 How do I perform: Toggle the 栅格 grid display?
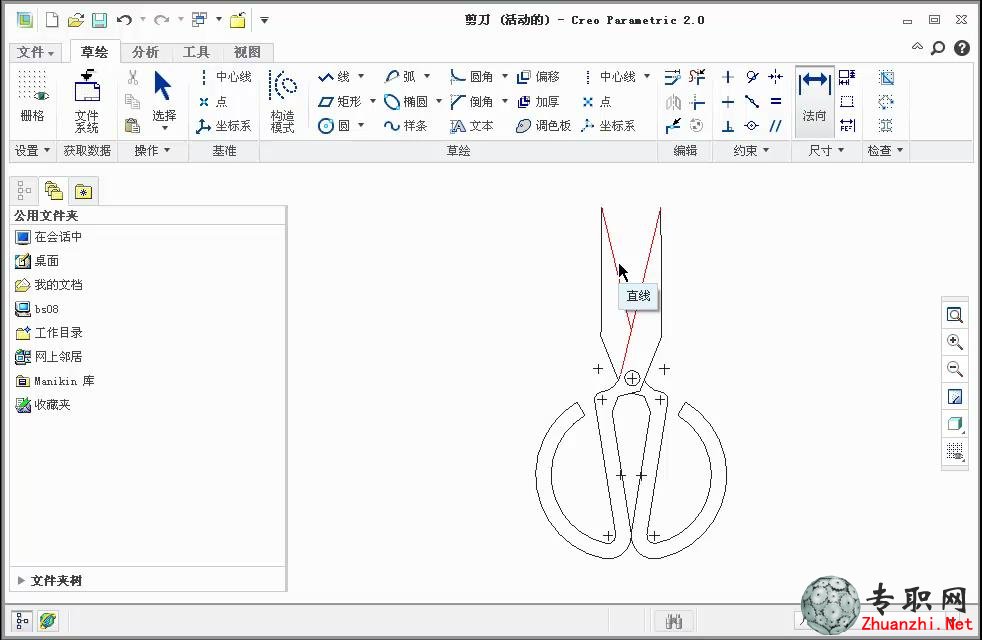tap(33, 96)
